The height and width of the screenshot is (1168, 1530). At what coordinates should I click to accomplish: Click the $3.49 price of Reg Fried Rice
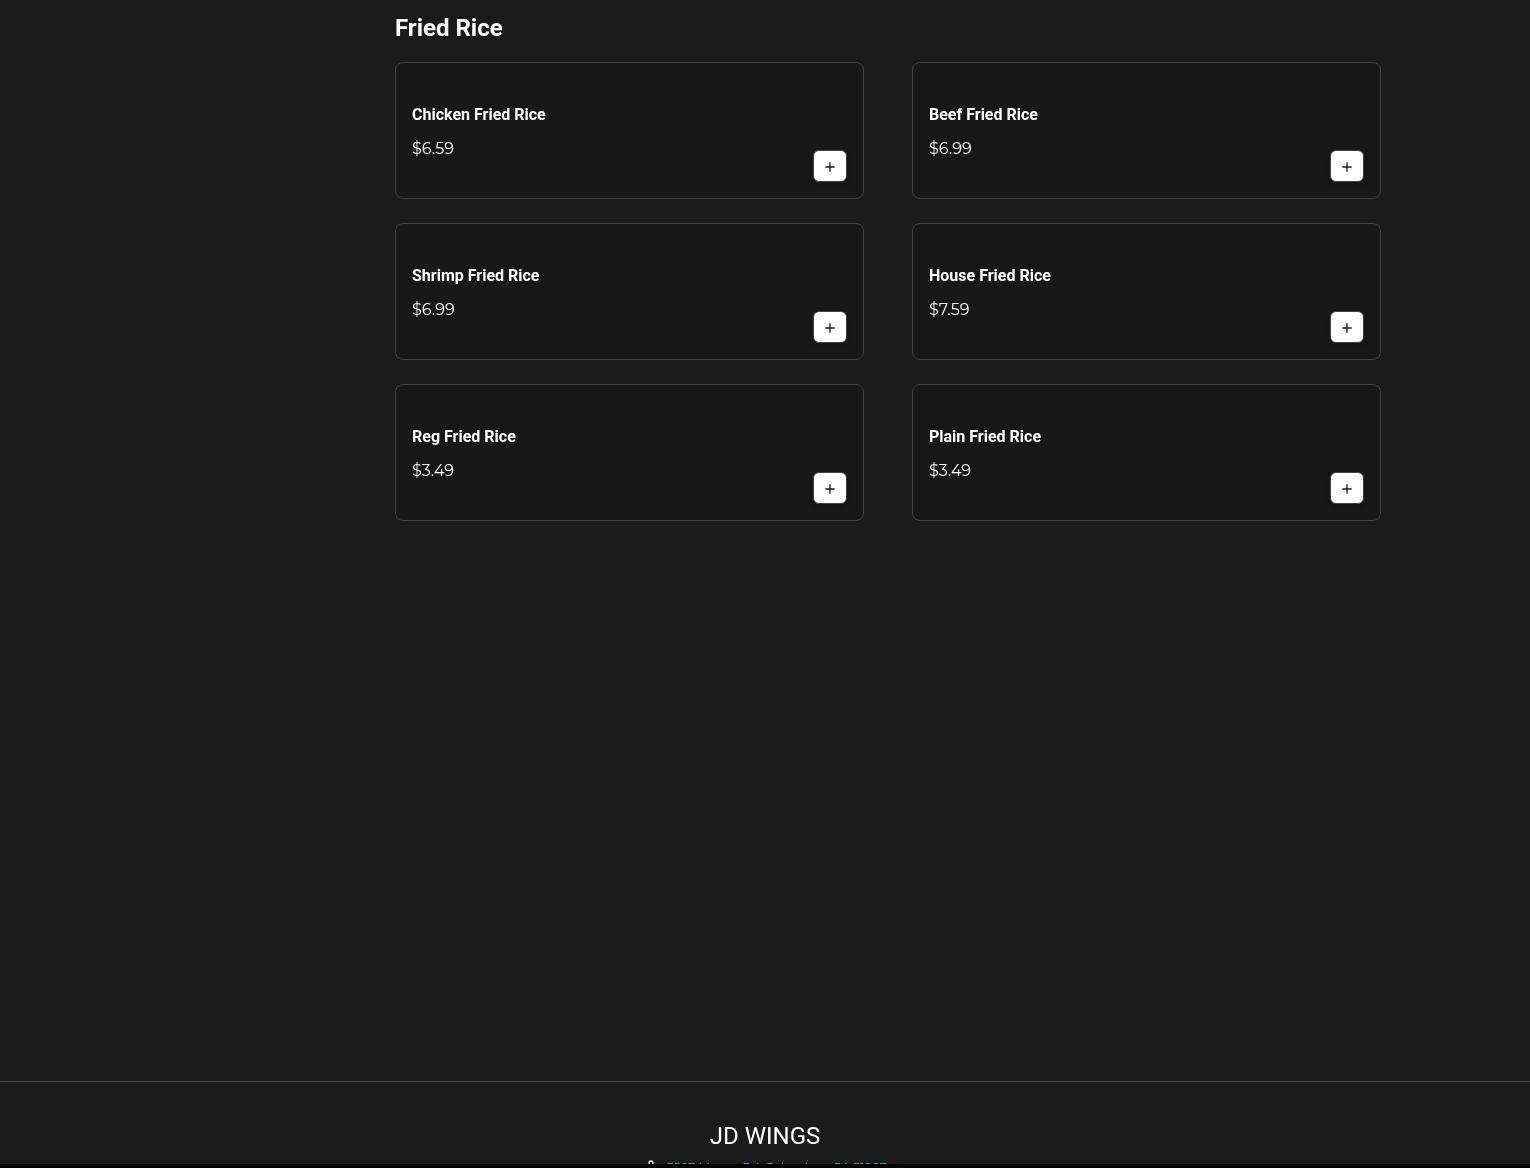433,470
